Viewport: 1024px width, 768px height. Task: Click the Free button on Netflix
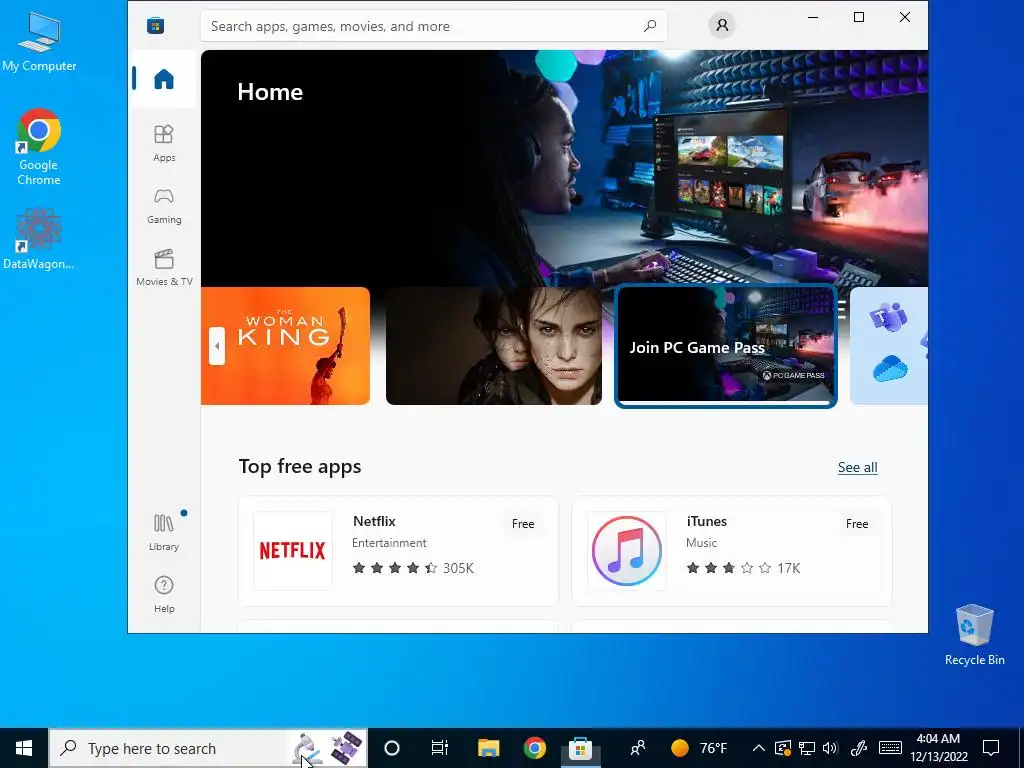(x=522, y=524)
